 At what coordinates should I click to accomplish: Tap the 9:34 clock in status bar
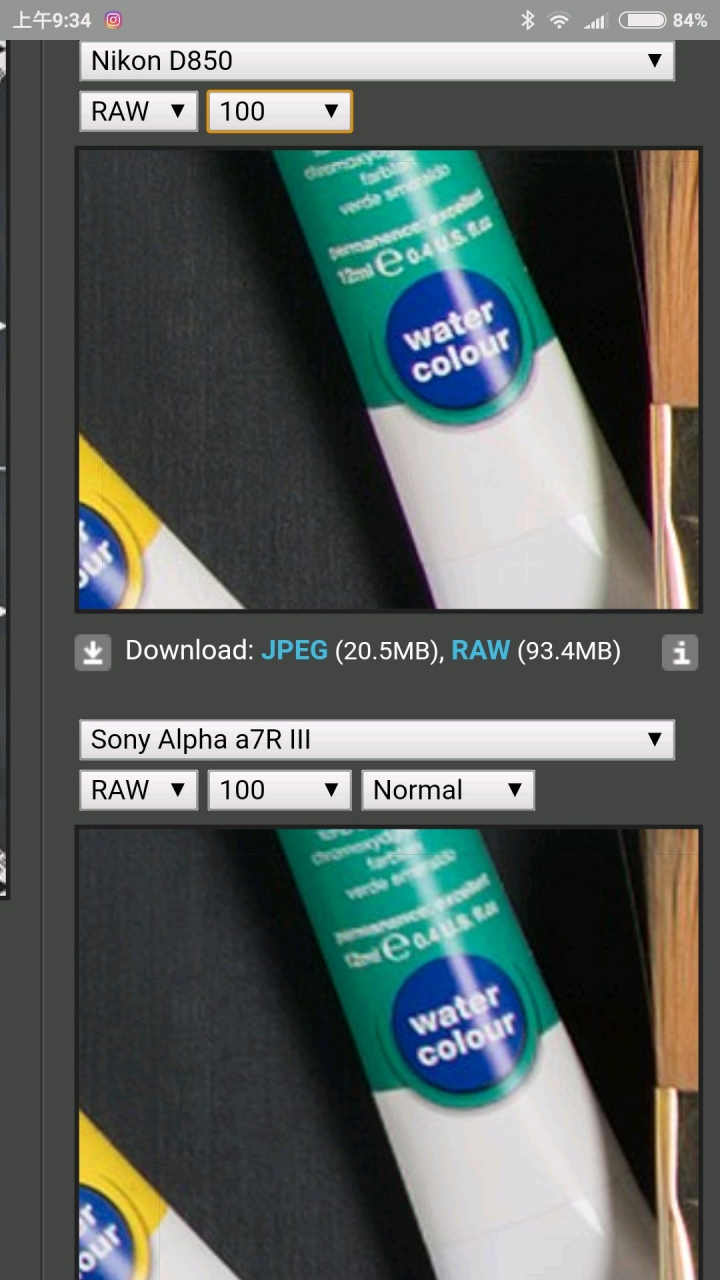(52, 20)
